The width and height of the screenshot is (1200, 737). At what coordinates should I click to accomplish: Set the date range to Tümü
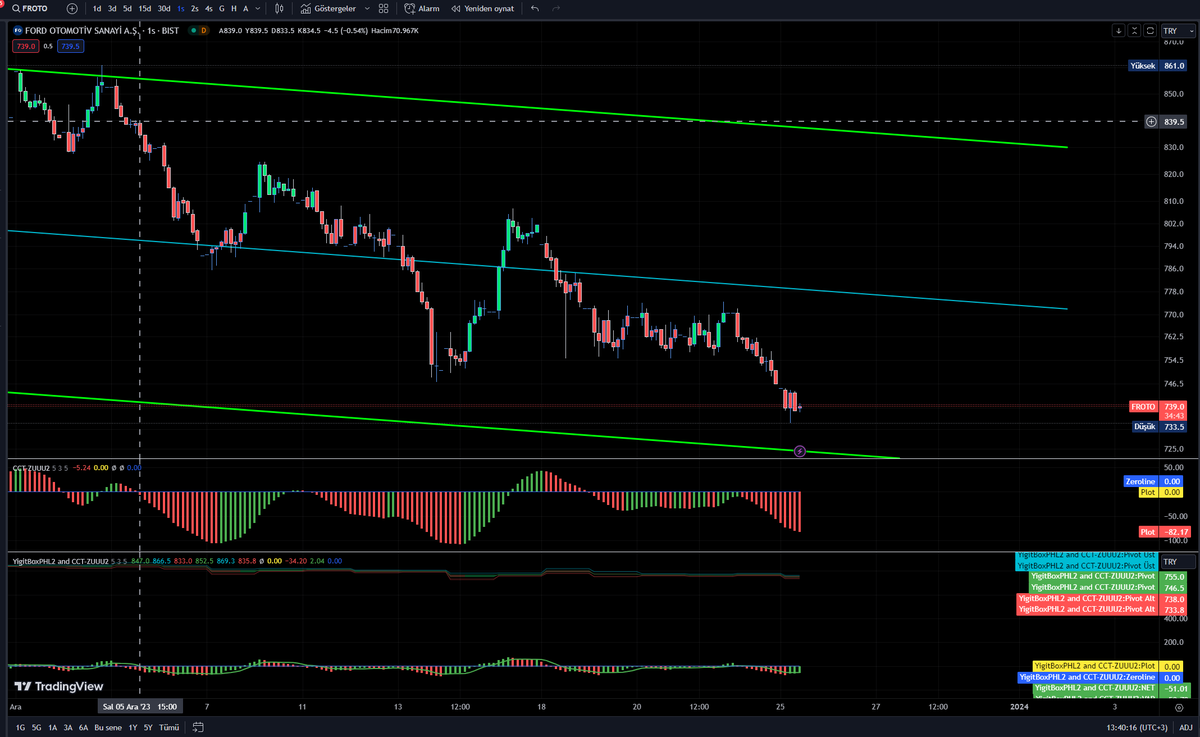169,727
